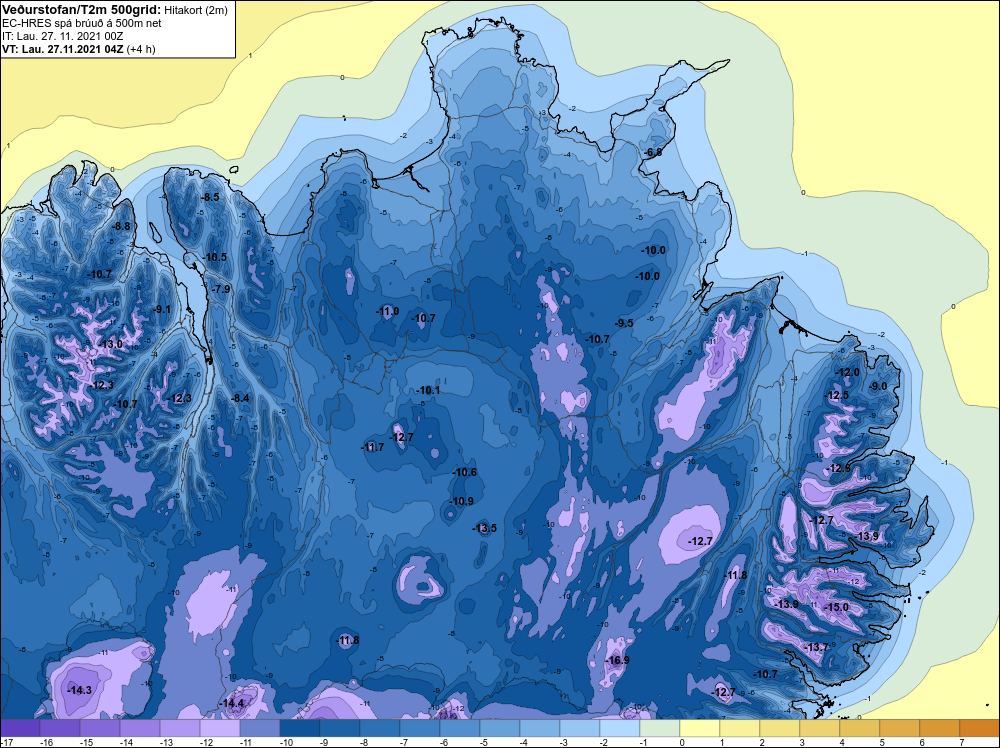Click the 'VT: Lau. 27.11.2021 04Z (+4 h)' line
1000x748 pixels.
point(78,48)
